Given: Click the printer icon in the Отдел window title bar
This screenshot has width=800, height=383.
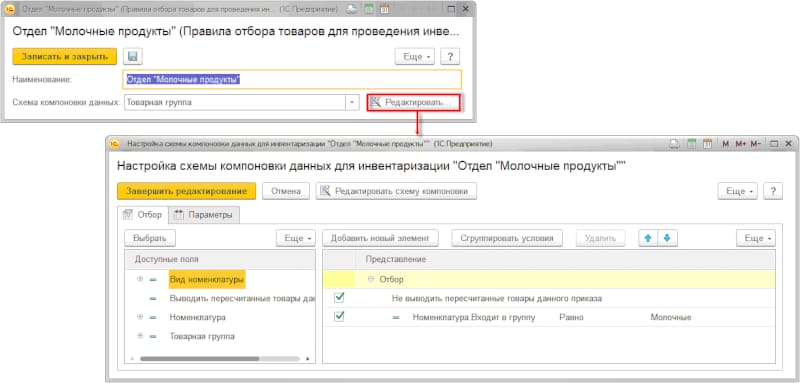Looking at the screenshot, I should 352,9.
